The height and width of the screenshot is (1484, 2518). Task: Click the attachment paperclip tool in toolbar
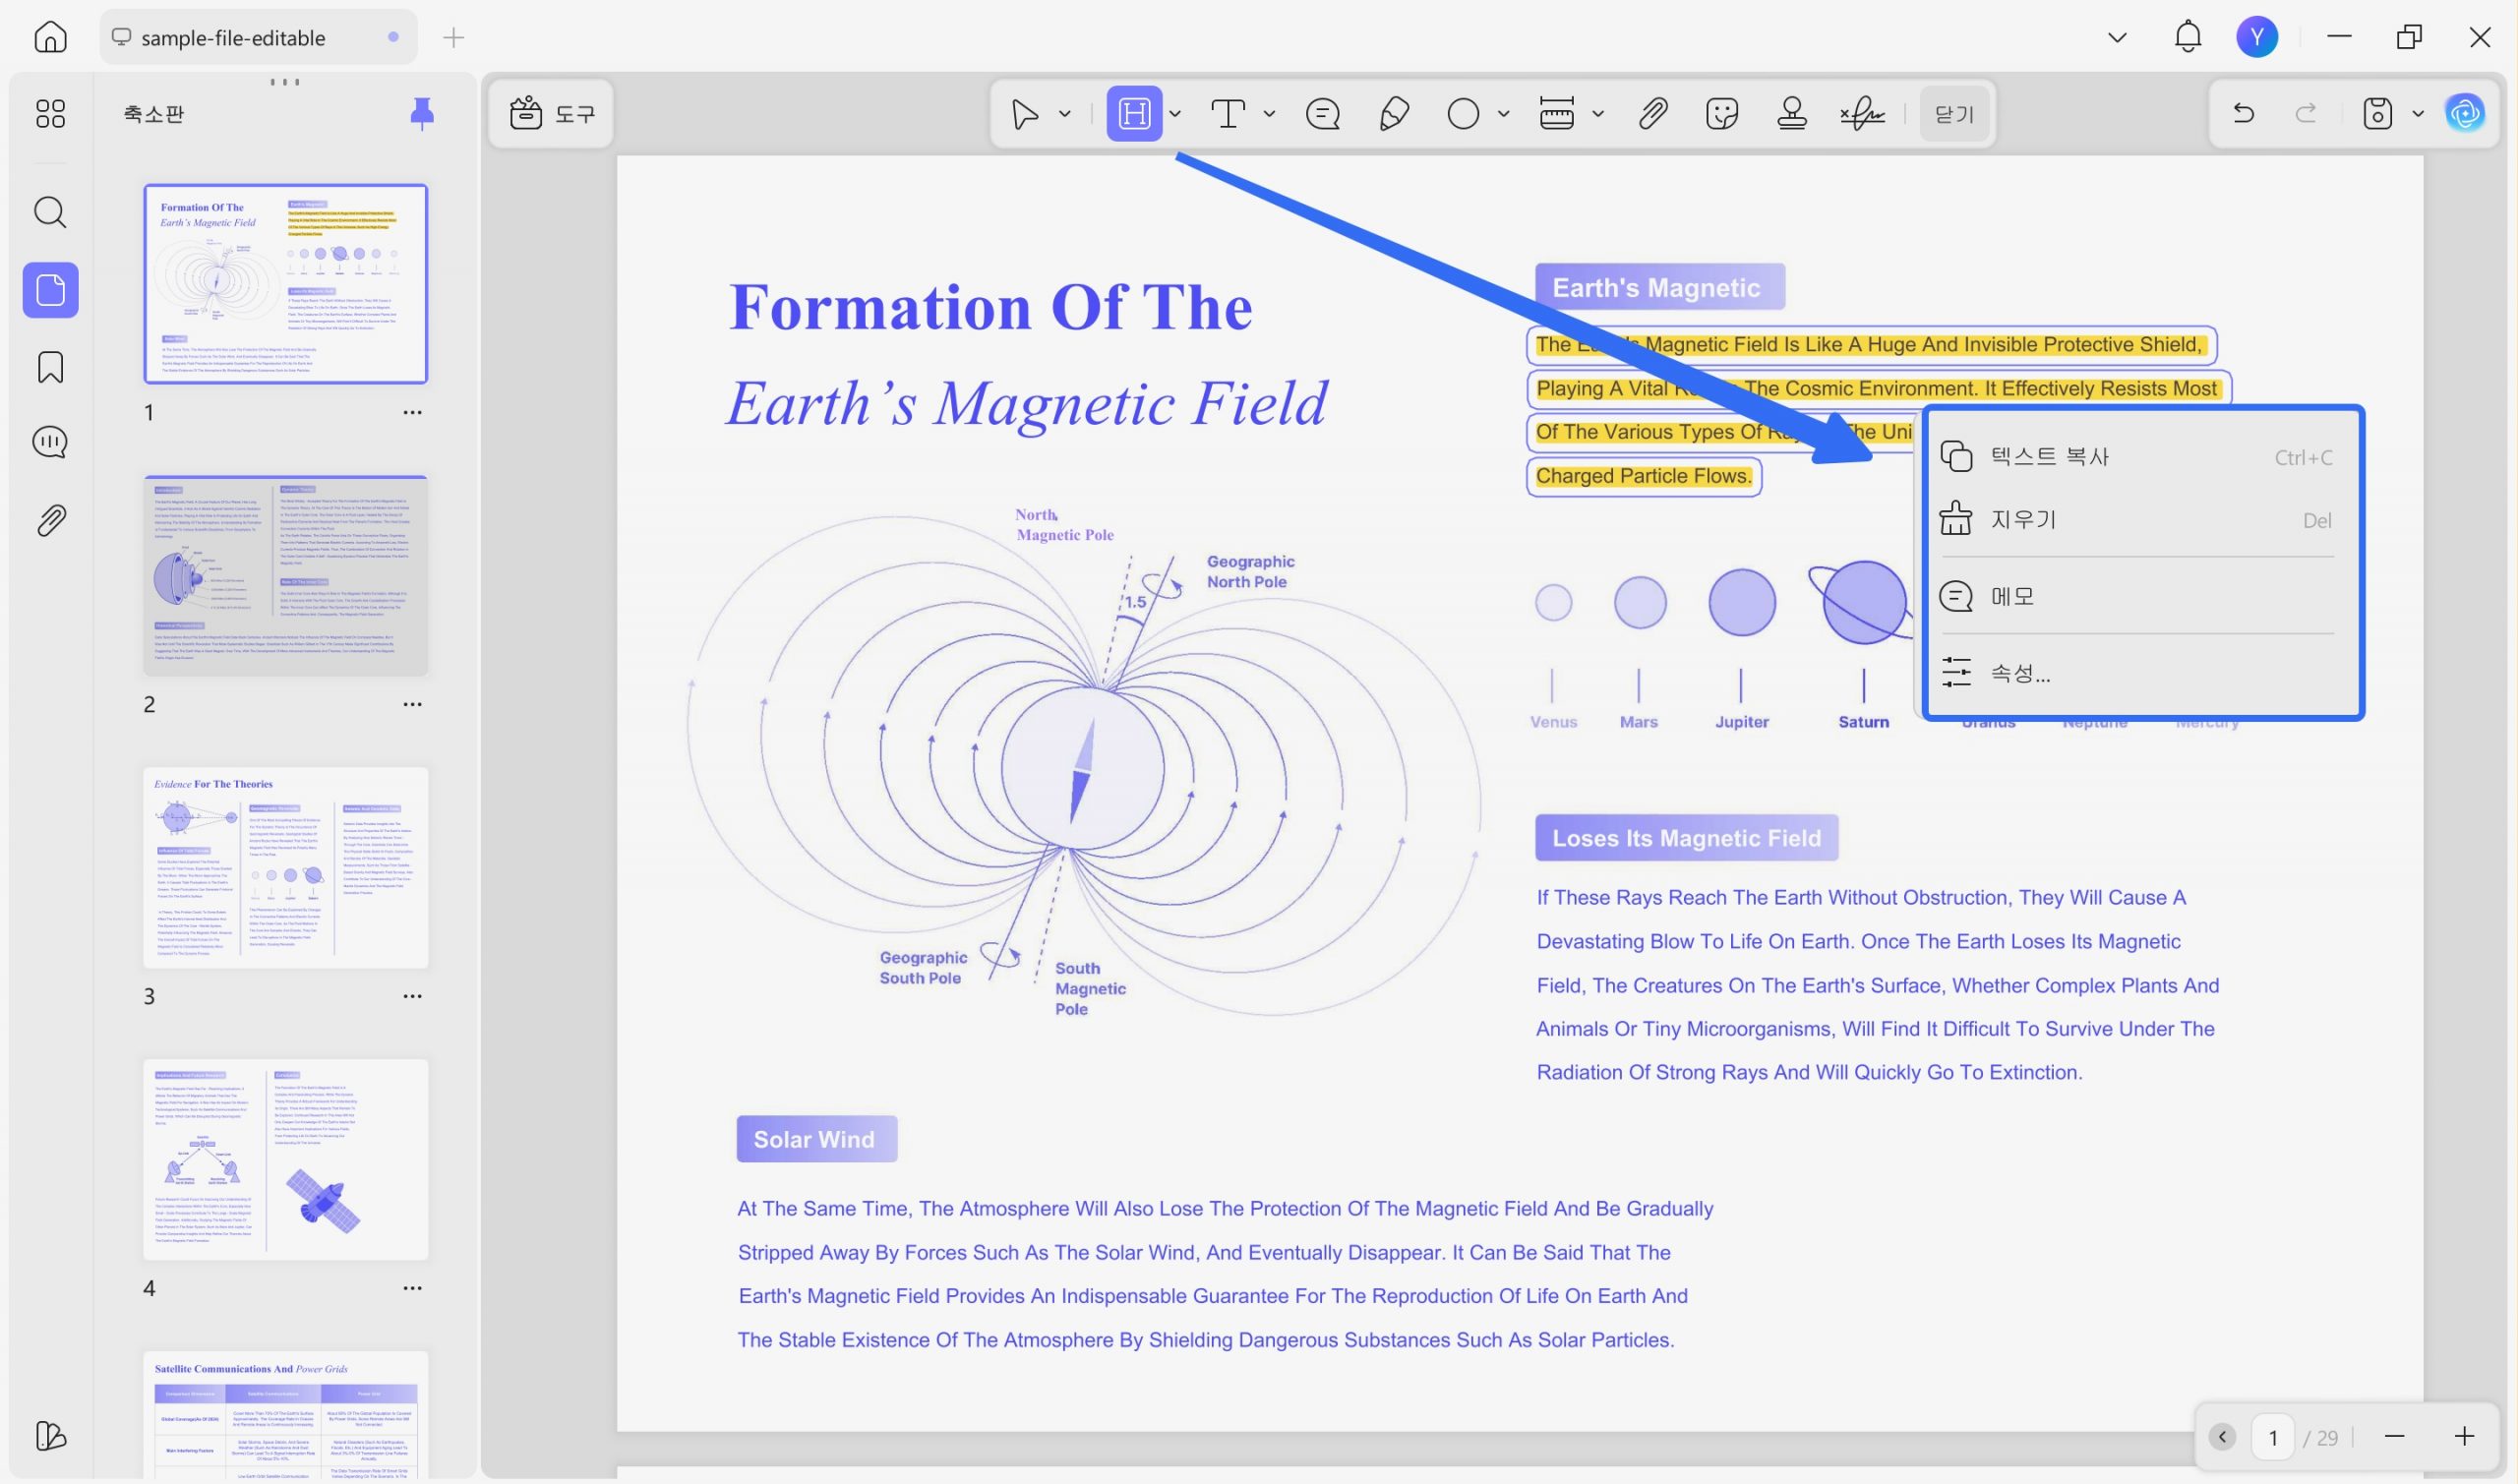coord(1653,114)
